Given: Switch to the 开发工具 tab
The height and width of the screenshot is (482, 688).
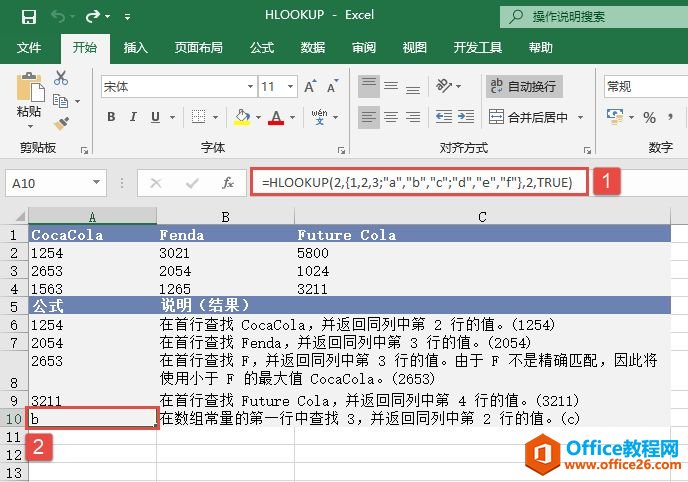Looking at the screenshot, I should (x=478, y=47).
